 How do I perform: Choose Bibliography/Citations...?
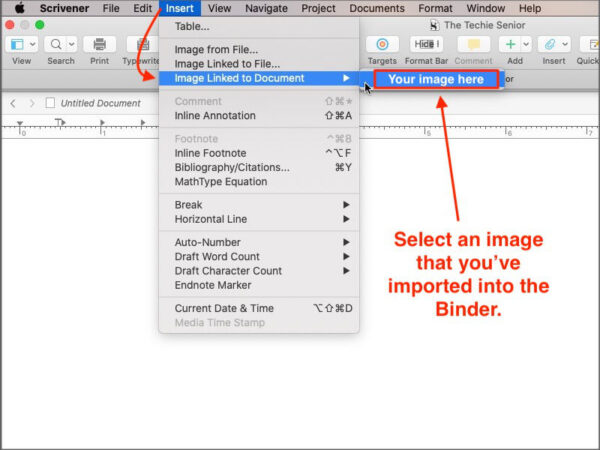[x=259, y=168]
